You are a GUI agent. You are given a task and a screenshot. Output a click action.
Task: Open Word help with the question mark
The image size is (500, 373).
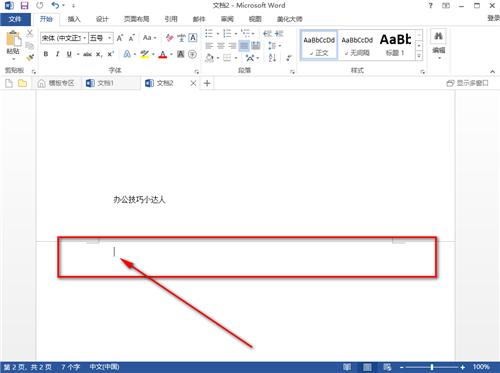pos(430,5)
